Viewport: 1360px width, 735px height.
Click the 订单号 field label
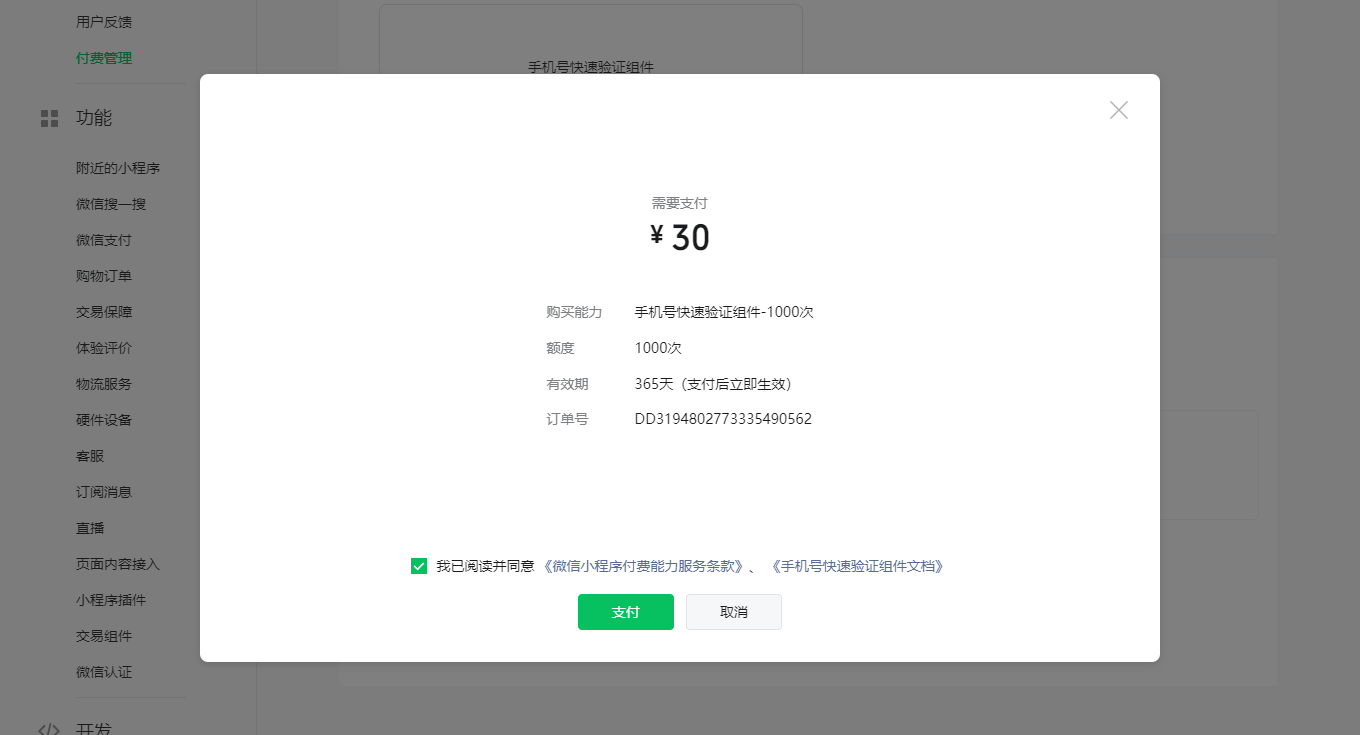pos(567,419)
